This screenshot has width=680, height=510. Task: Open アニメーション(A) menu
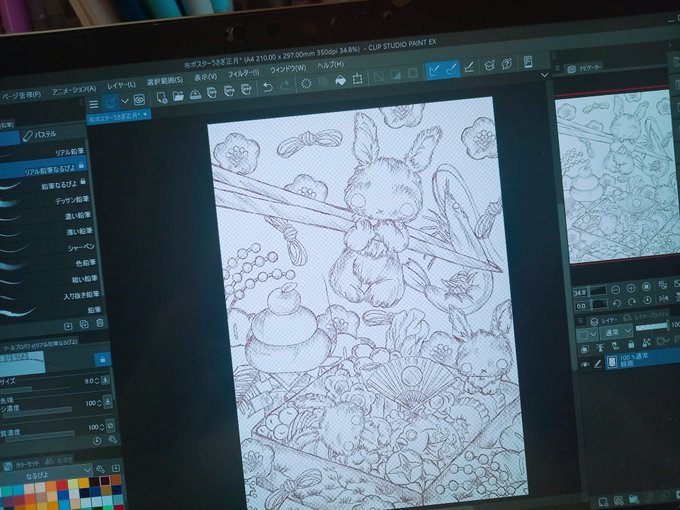(x=74, y=90)
